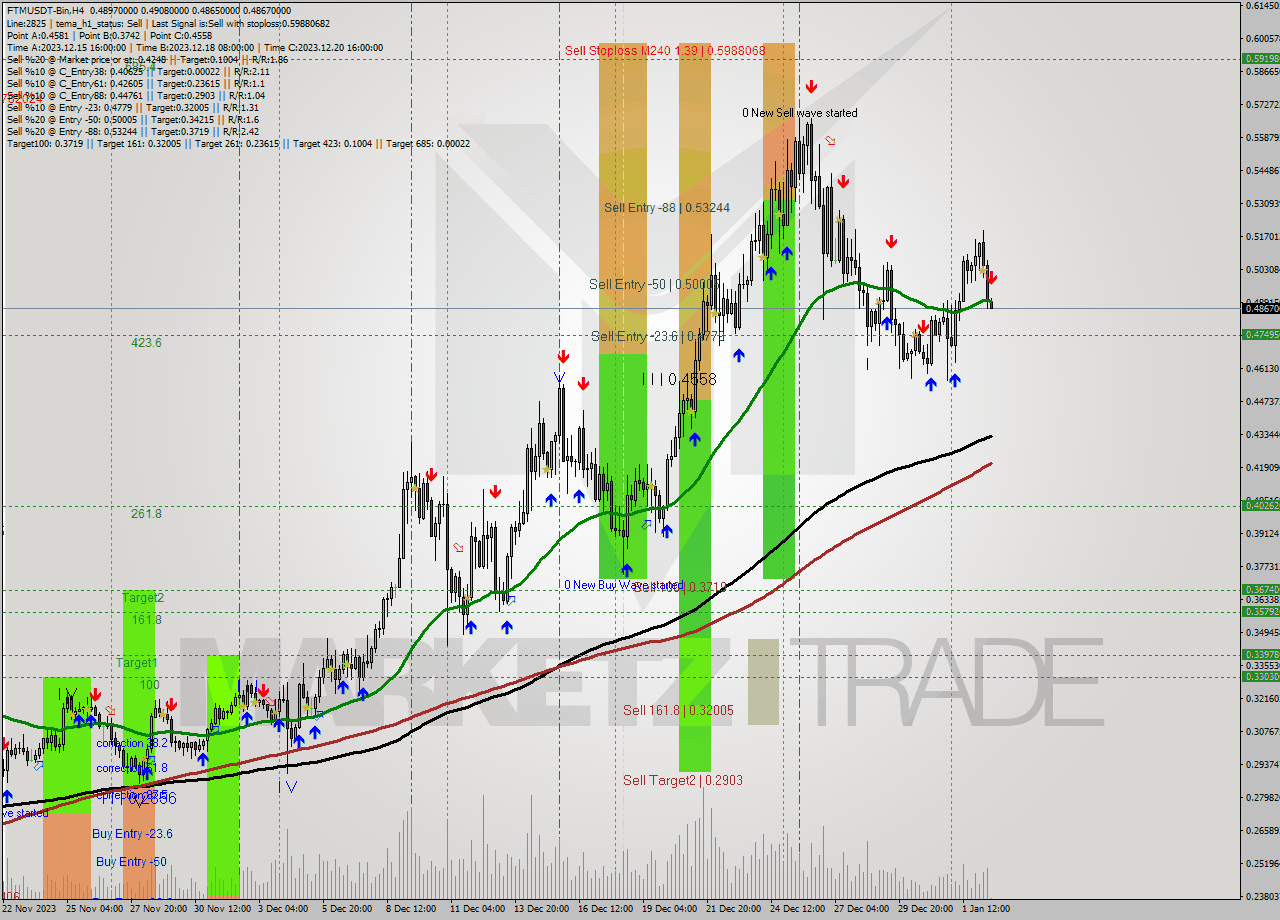Click the 0.61450 price axis value
The width and height of the screenshot is (1280, 920).
[1262, 6]
